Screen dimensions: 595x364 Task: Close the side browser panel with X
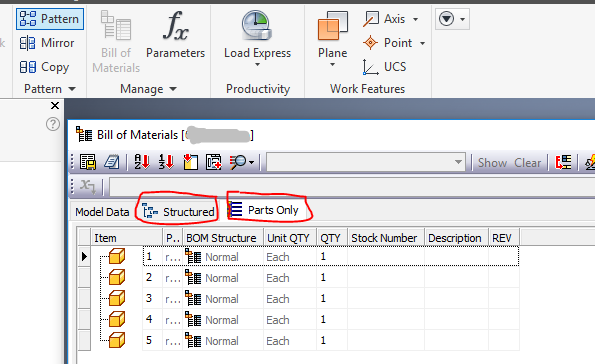coord(55,106)
